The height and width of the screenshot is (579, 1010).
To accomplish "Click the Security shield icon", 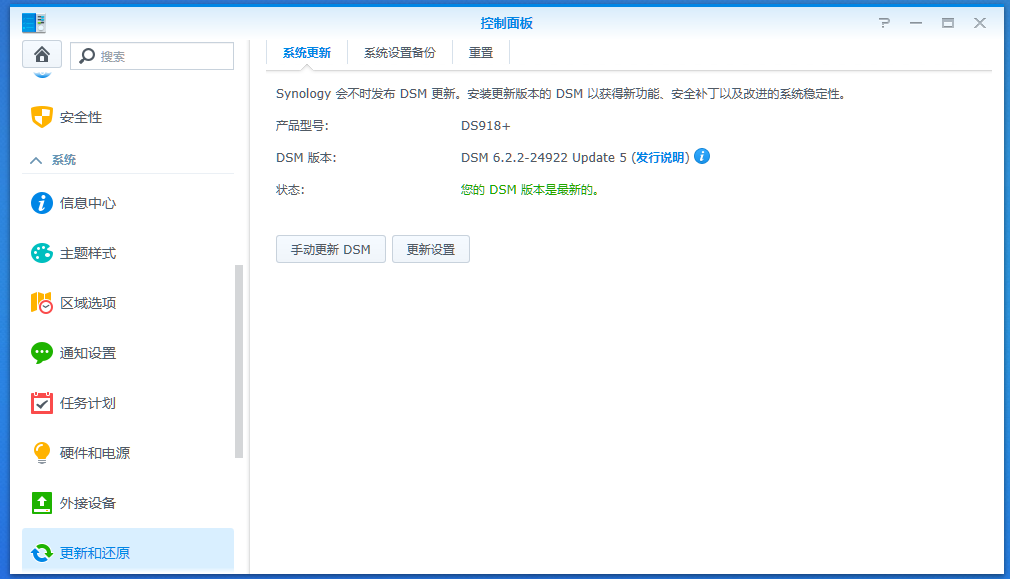I will pos(42,117).
